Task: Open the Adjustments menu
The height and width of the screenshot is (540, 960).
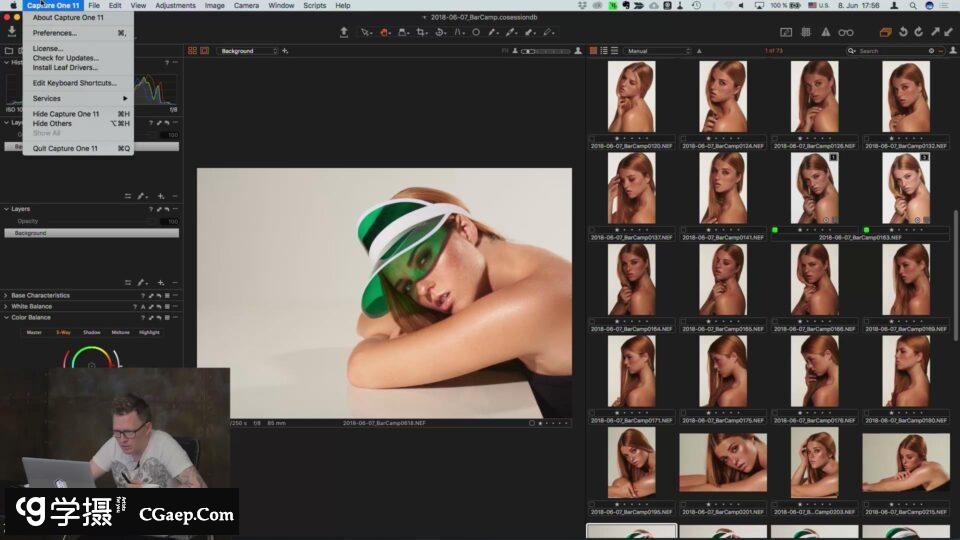Action: click(175, 5)
